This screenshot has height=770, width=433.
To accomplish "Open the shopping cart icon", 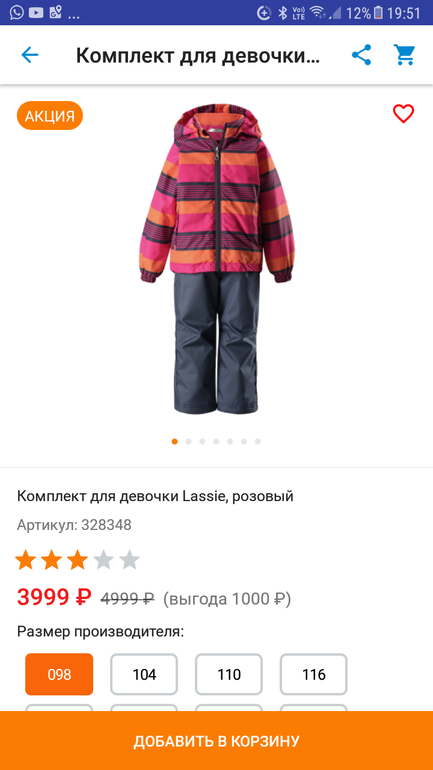I will [x=405, y=55].
